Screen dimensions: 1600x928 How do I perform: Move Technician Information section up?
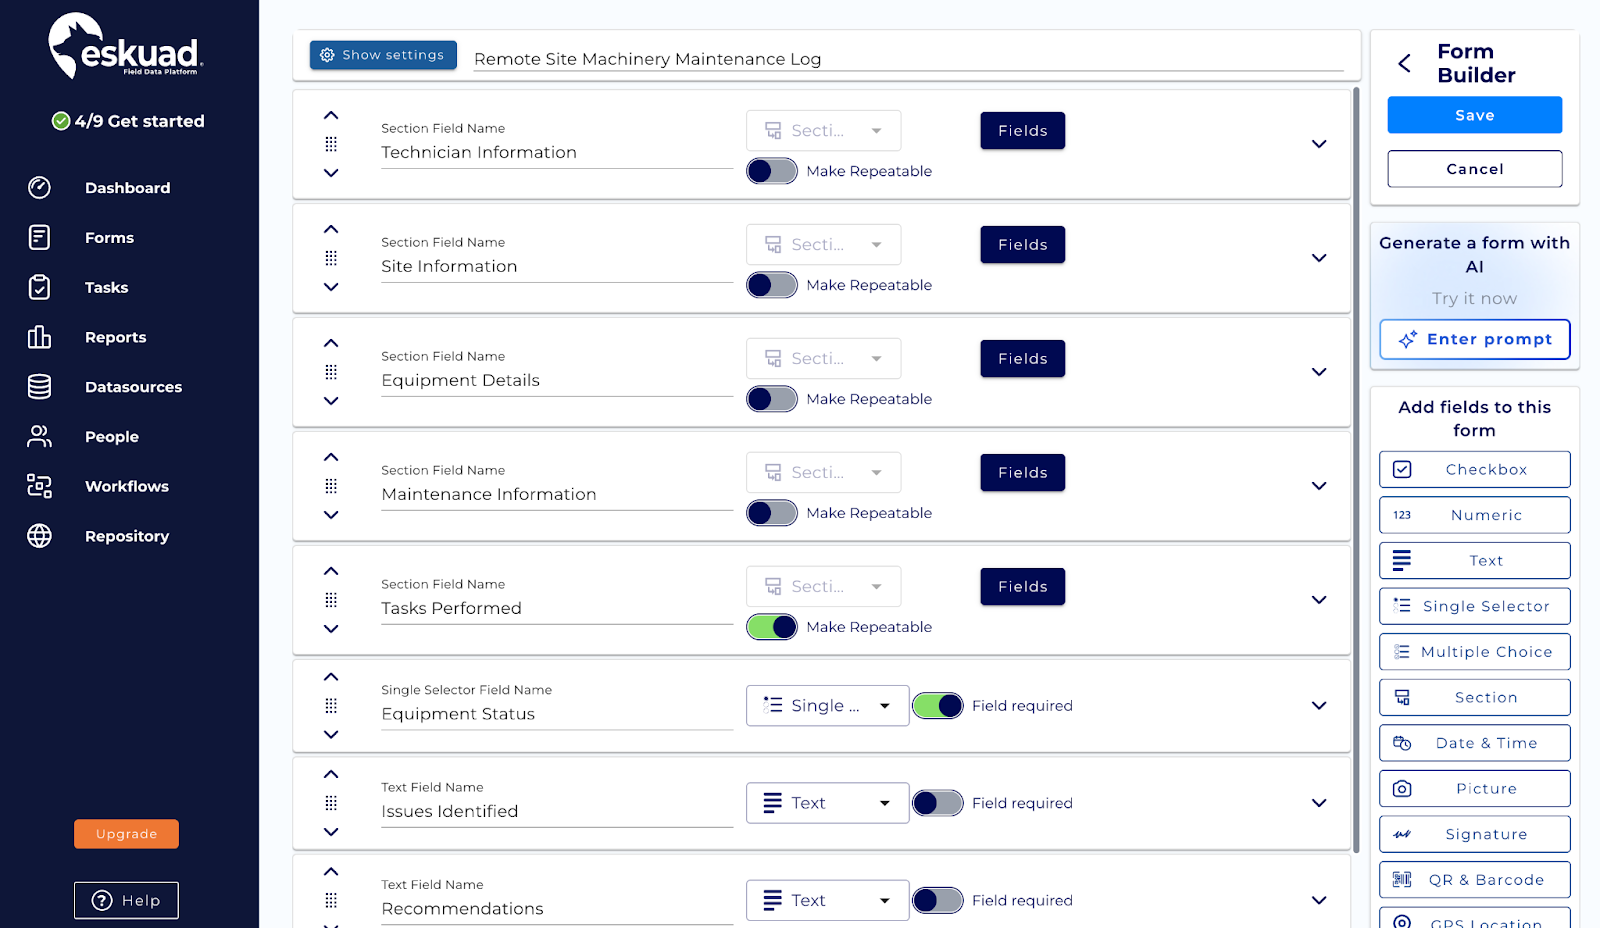tap(331, 116)
